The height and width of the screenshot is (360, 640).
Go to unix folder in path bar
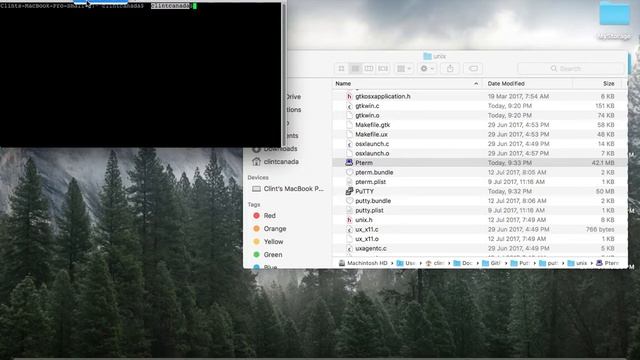(577, 263)
